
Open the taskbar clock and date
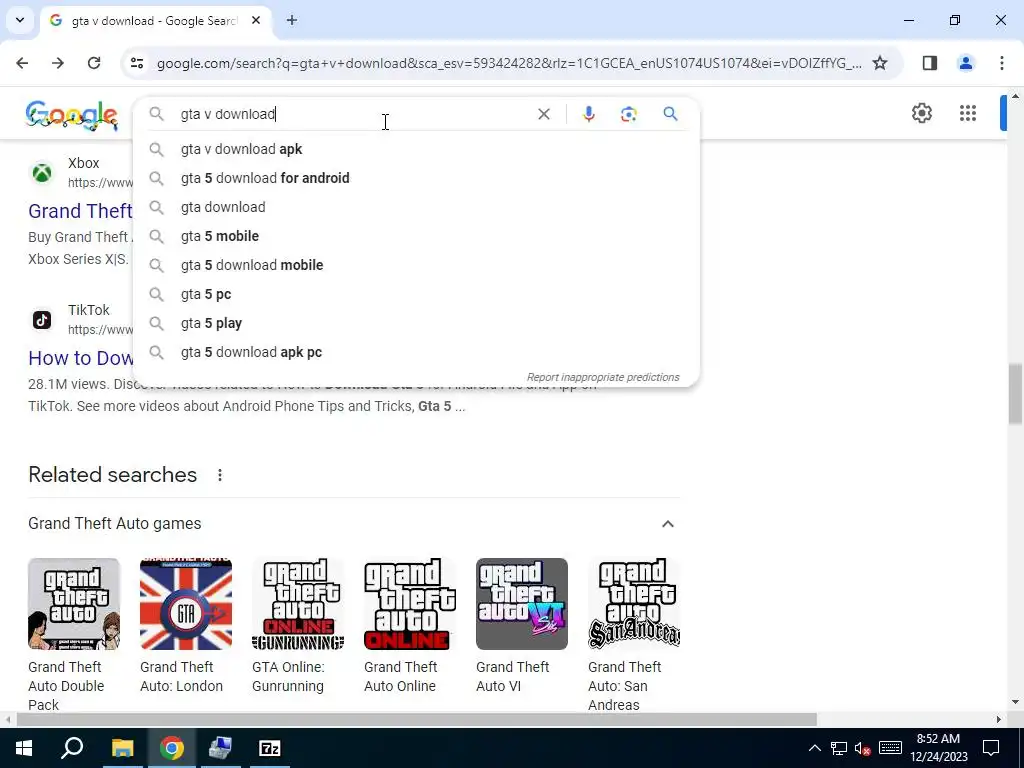[938, 748]
